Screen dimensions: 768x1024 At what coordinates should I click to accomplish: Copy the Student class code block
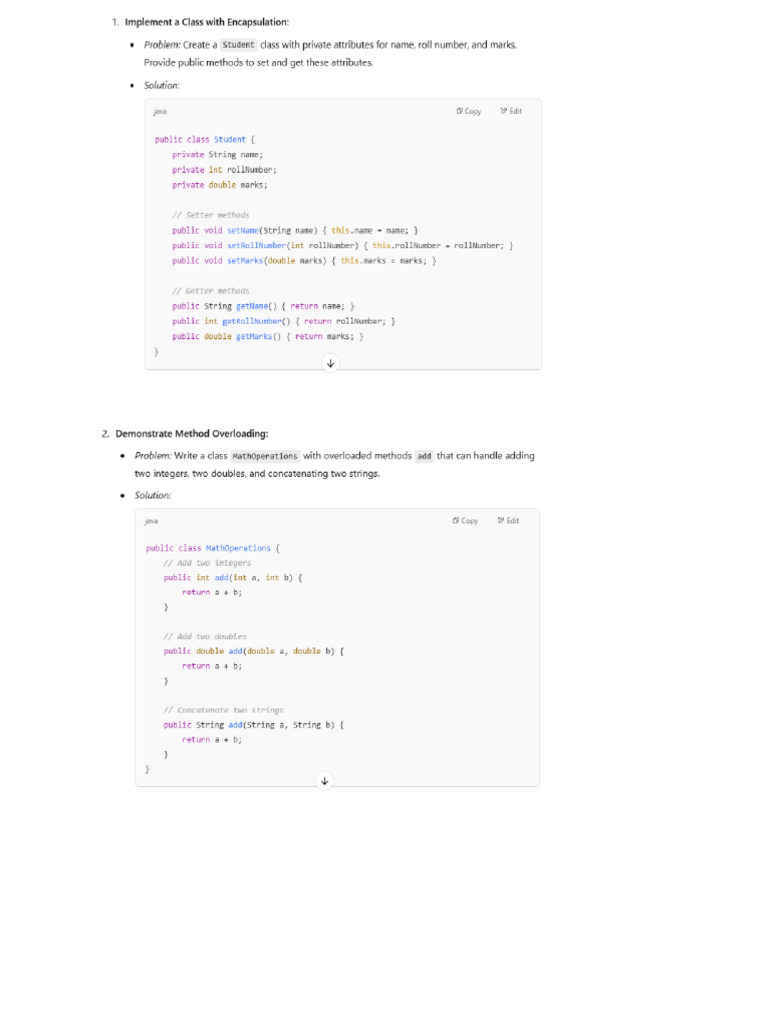pyautogui.click(x=469, y=111)
